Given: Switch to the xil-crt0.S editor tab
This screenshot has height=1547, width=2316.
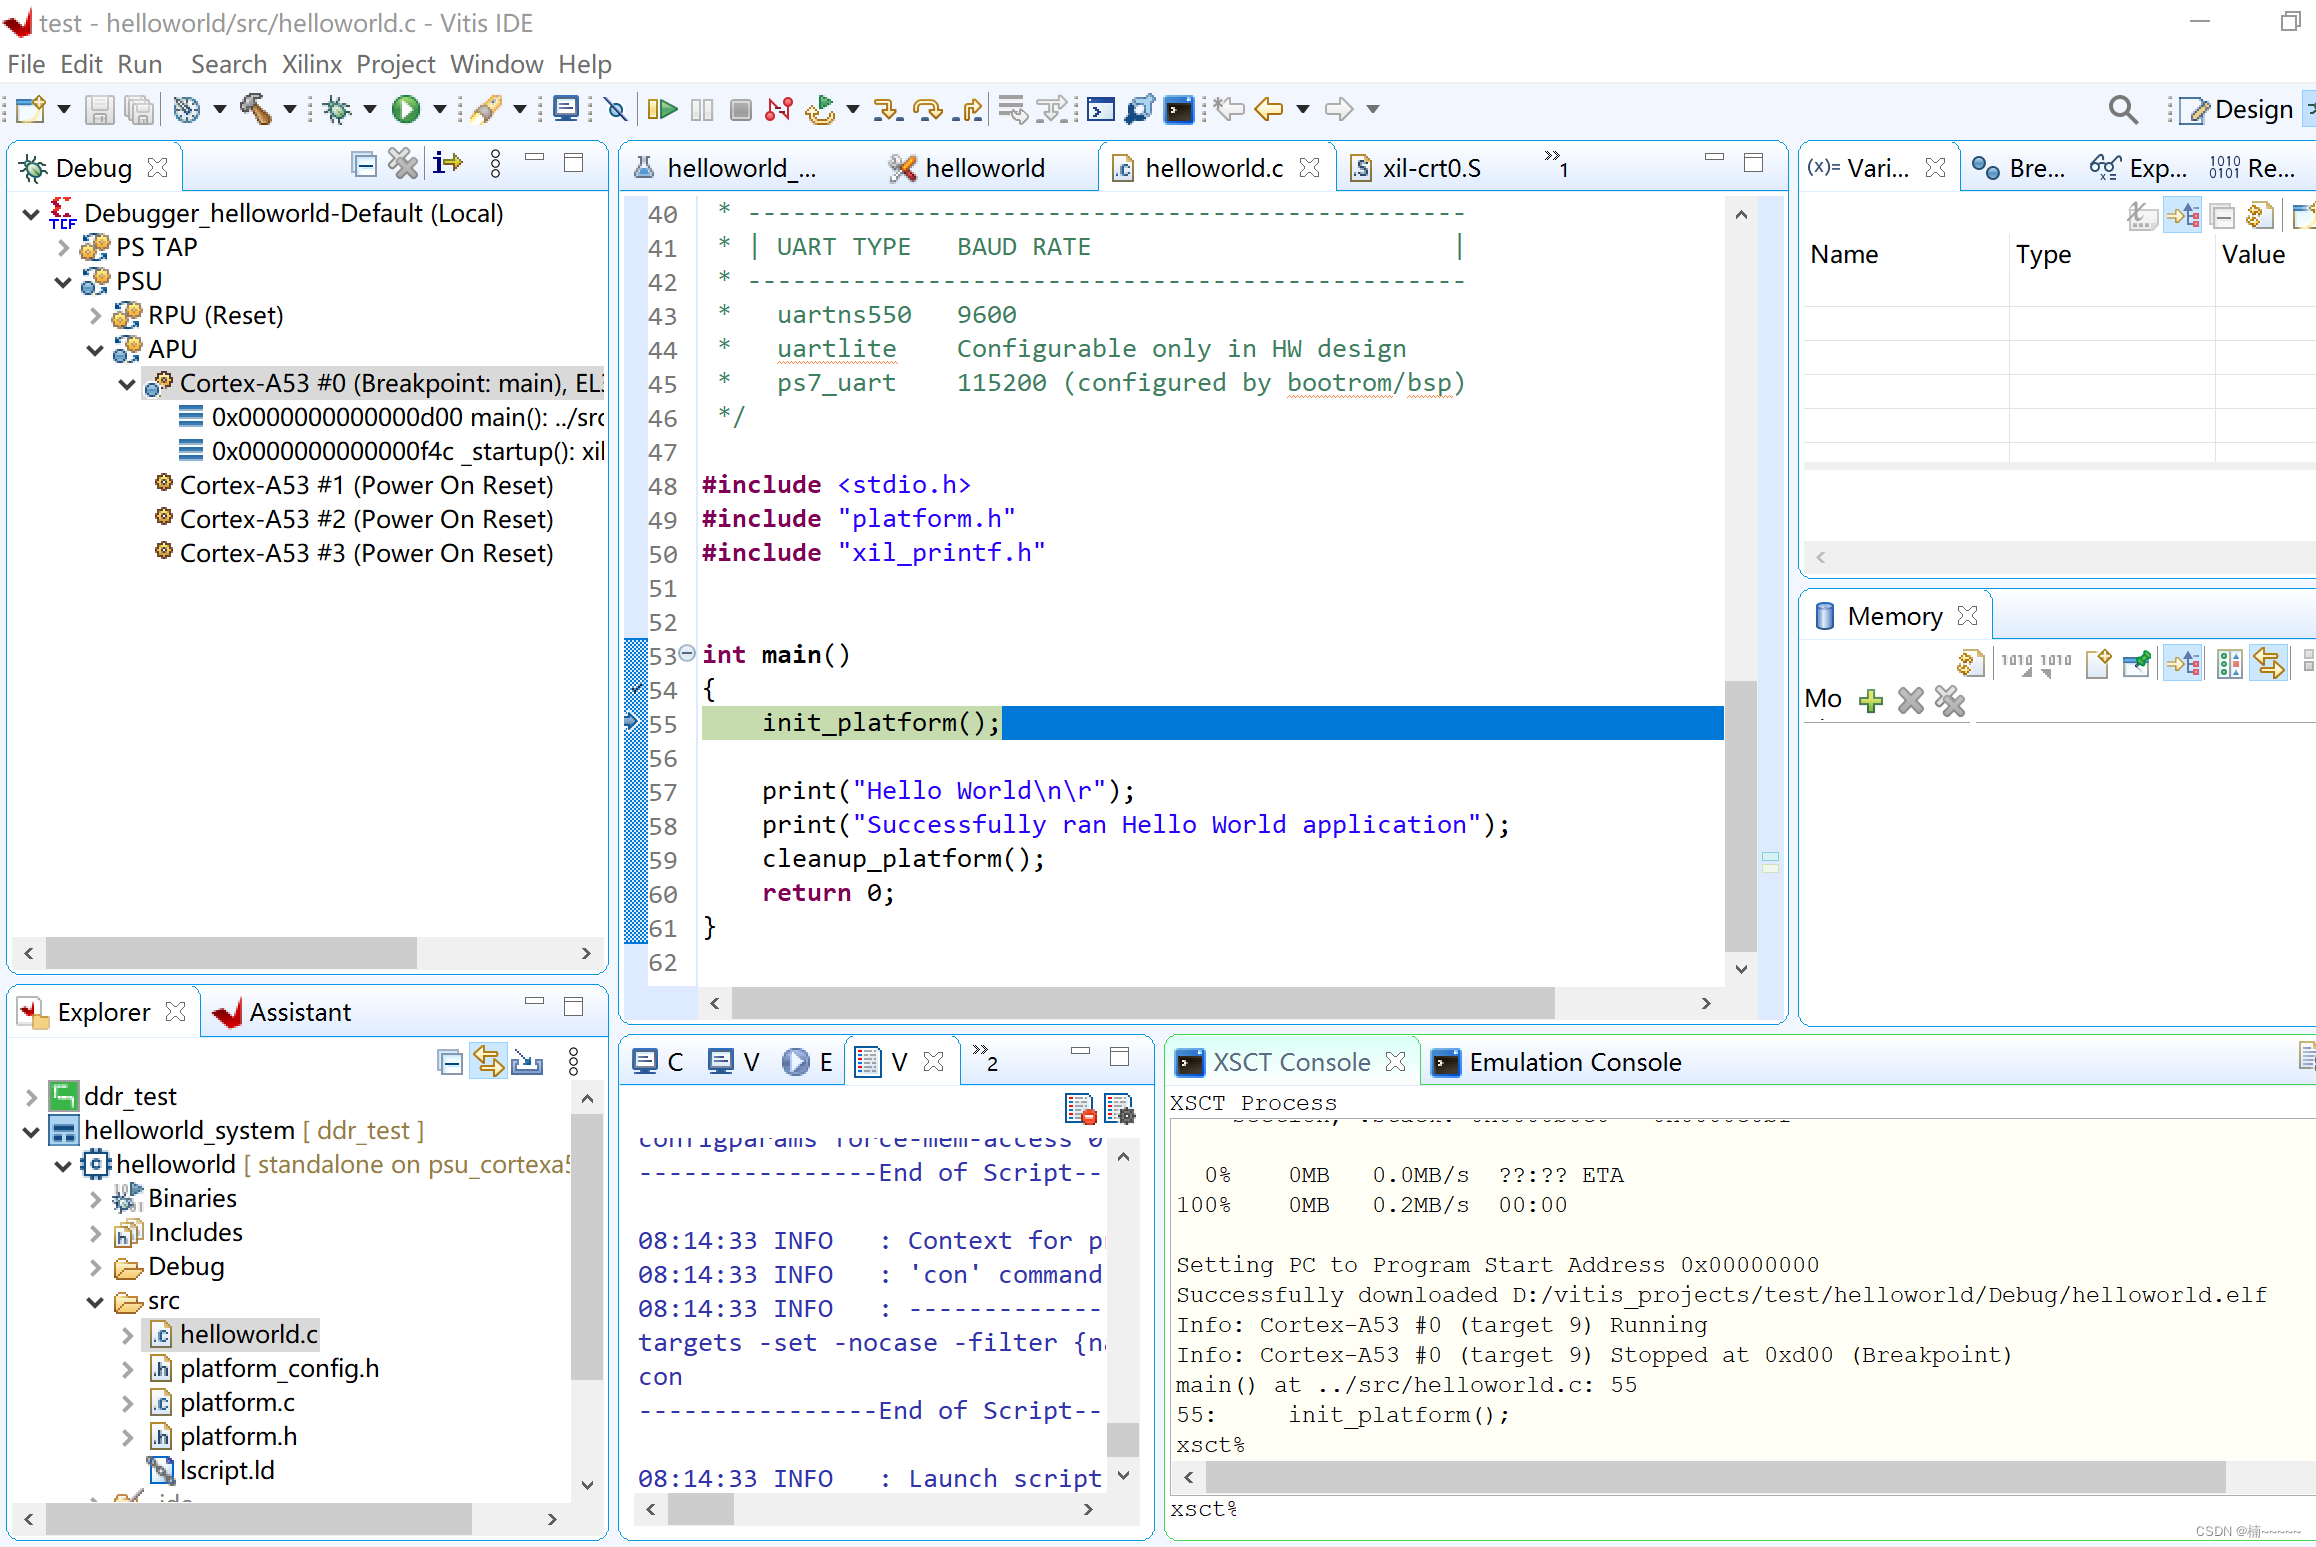Looking at the screenshot, I should click(1430, 168).
